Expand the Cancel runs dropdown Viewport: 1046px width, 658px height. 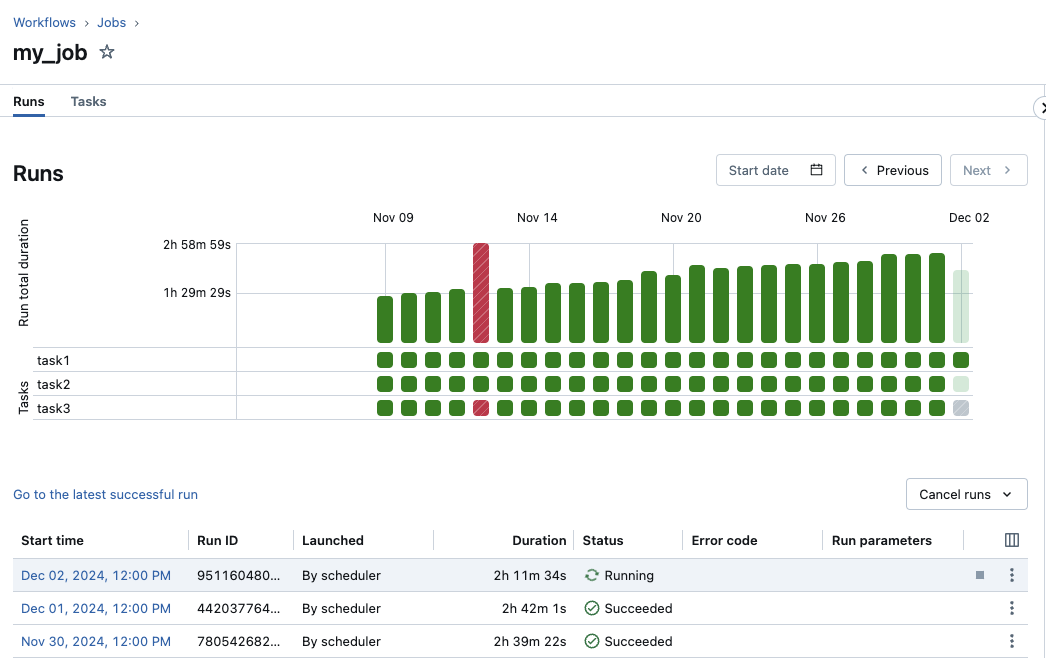(966, 494)
